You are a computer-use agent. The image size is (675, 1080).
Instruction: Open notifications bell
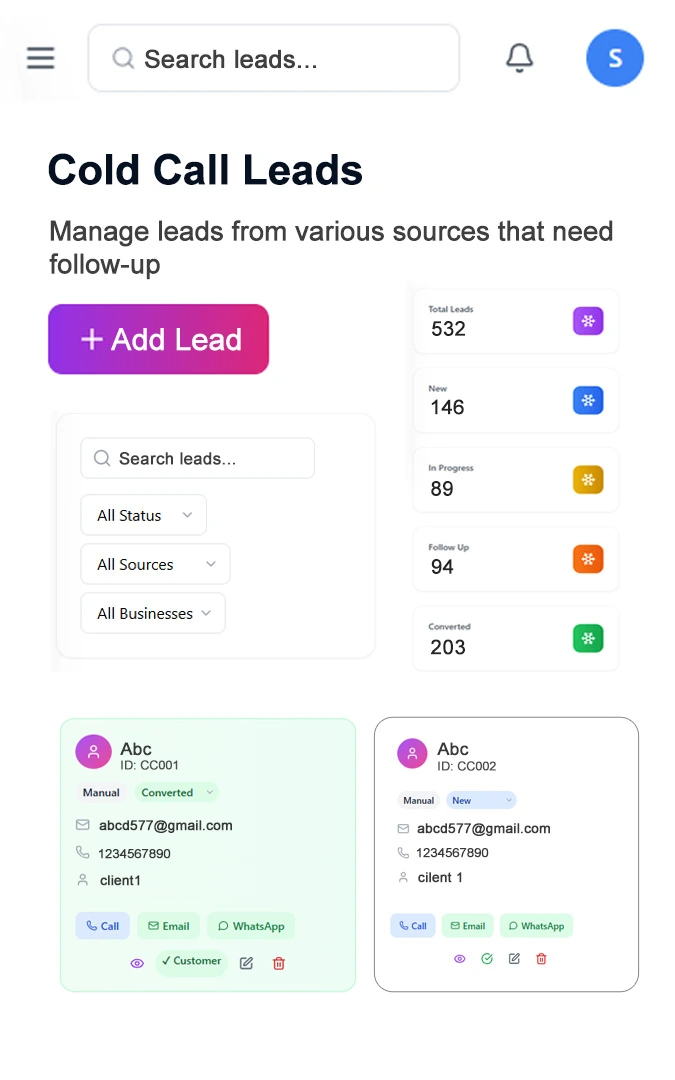[519, 58]
